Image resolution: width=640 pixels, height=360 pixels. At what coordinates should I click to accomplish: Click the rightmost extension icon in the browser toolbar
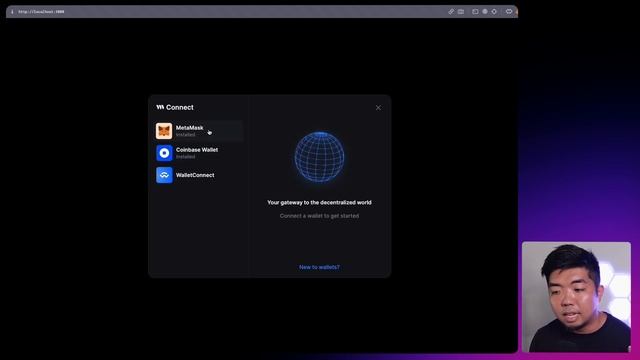click(x=509, y=12)
